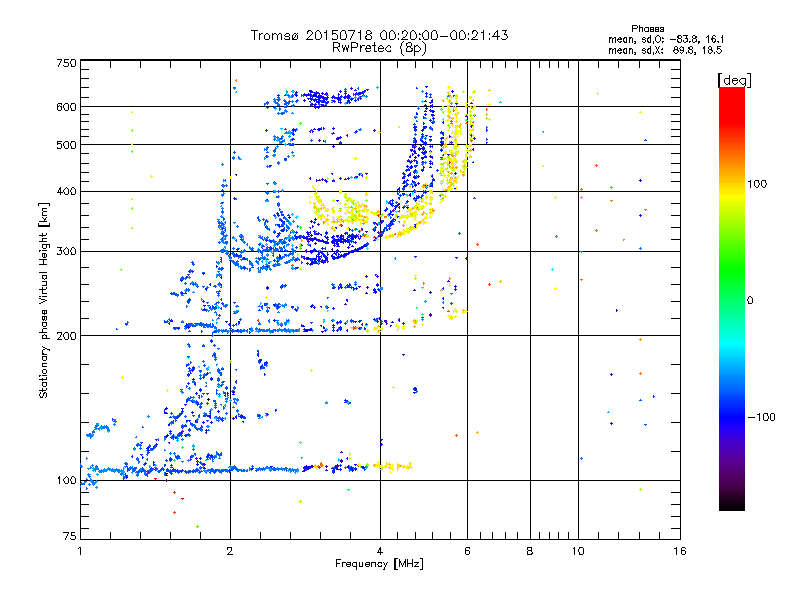The height and width of the screenshot is (600, 800).
Task: Click the y-axis tick label '300'
Action: click(66, 252)
